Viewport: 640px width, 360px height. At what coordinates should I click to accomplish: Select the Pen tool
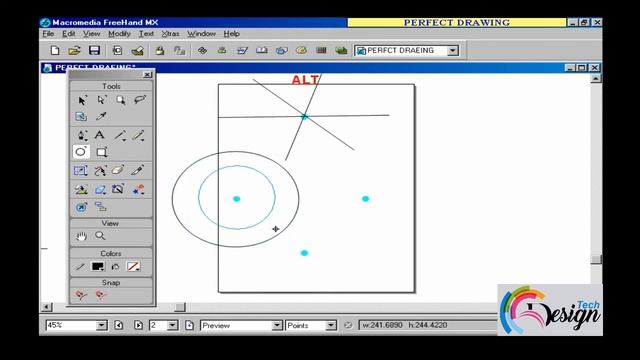82,135
